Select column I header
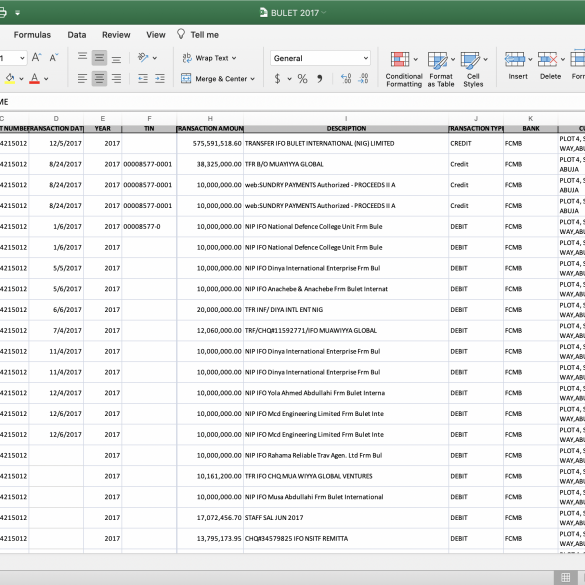Screen dimensions: 585x585 click(x=346, y=119)
